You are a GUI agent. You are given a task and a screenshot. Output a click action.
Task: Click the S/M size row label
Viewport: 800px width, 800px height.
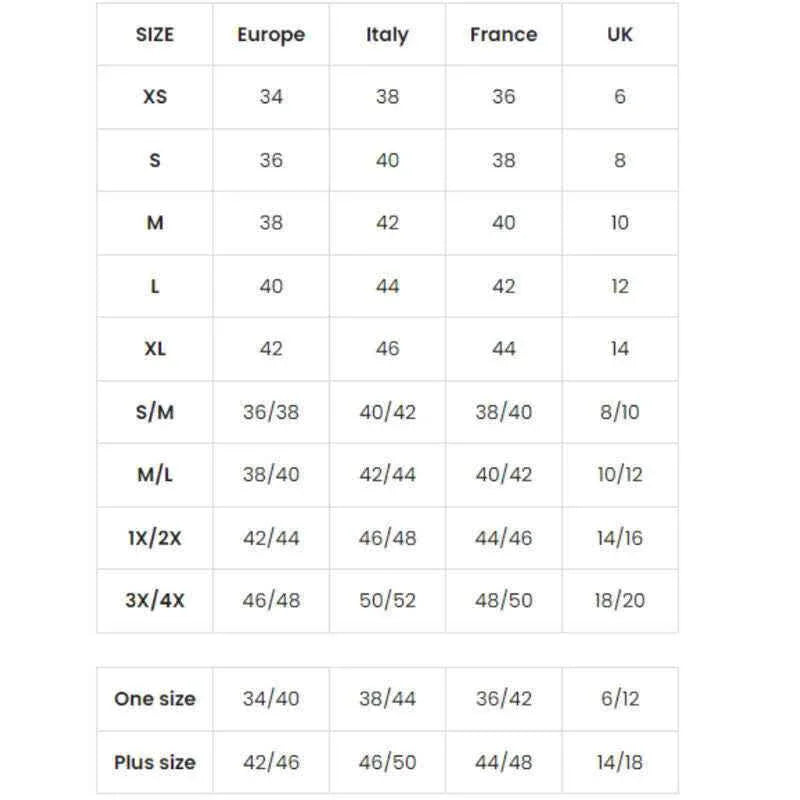click(155, 412)
